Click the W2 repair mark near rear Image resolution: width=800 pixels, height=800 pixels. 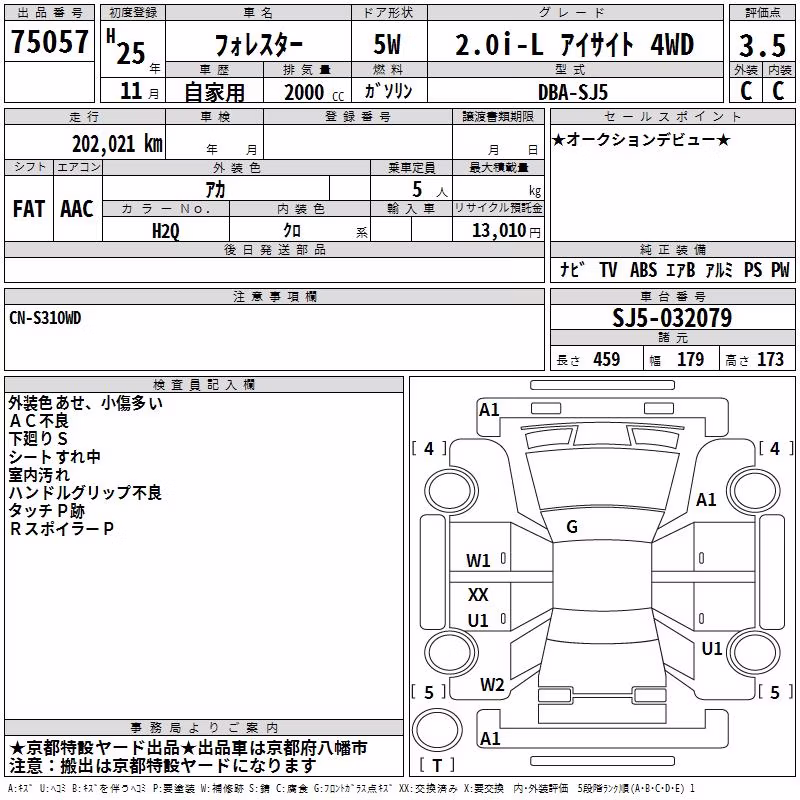[x=492, y=684]
